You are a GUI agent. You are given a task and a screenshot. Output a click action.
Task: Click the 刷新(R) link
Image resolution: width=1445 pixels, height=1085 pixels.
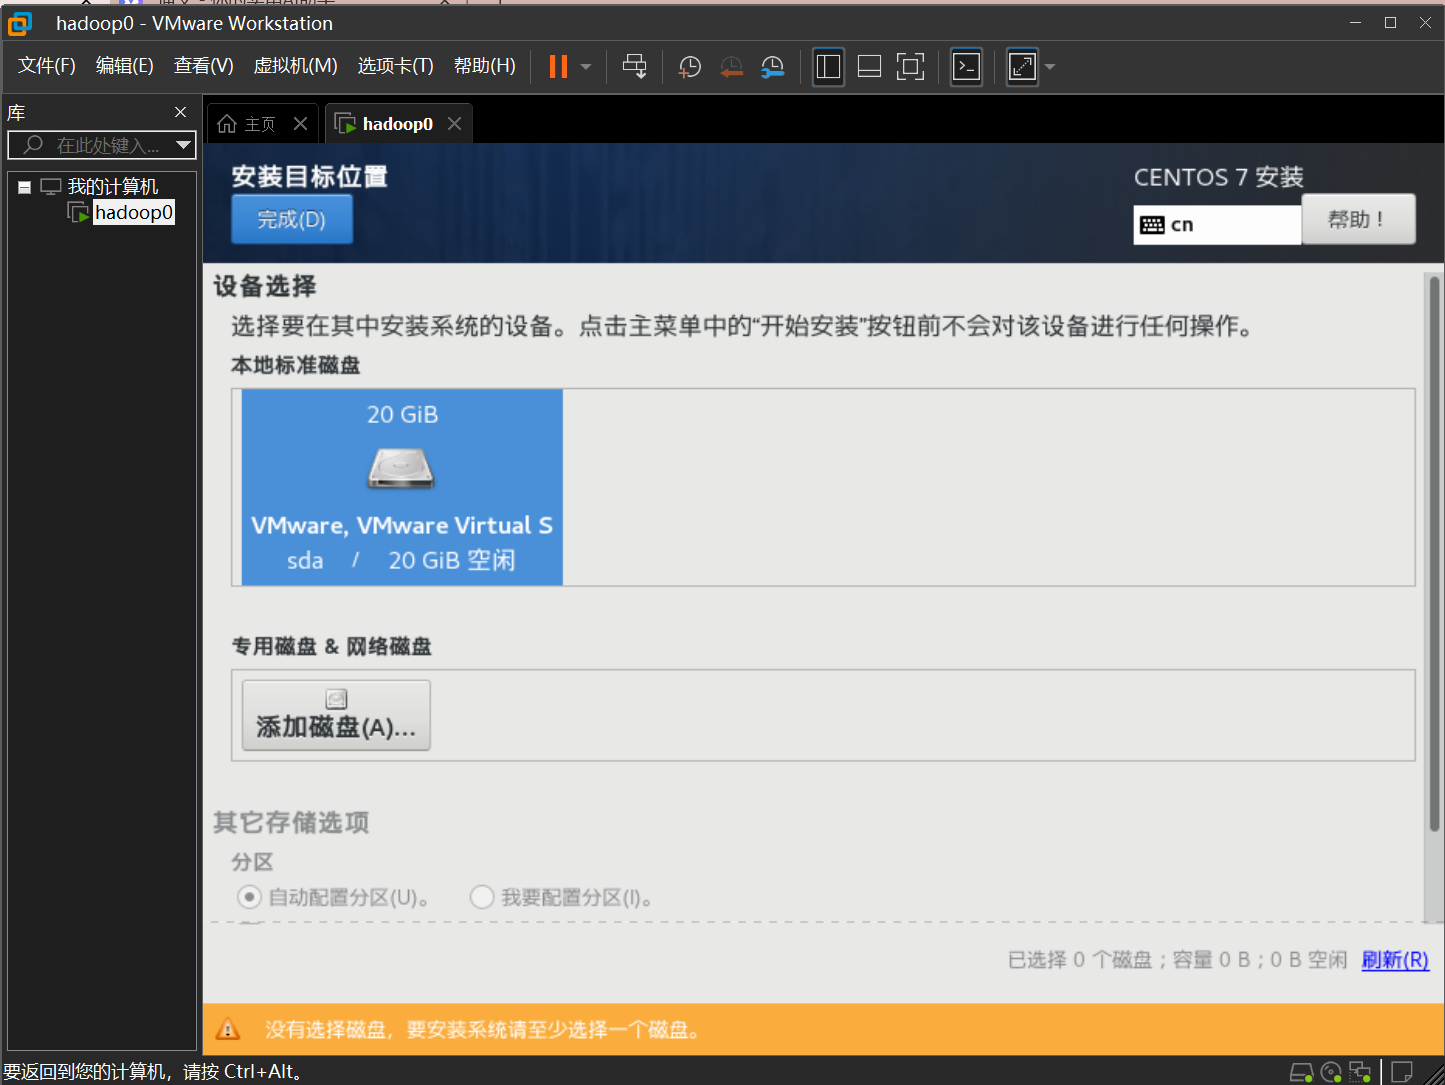tap(1395, 960)
